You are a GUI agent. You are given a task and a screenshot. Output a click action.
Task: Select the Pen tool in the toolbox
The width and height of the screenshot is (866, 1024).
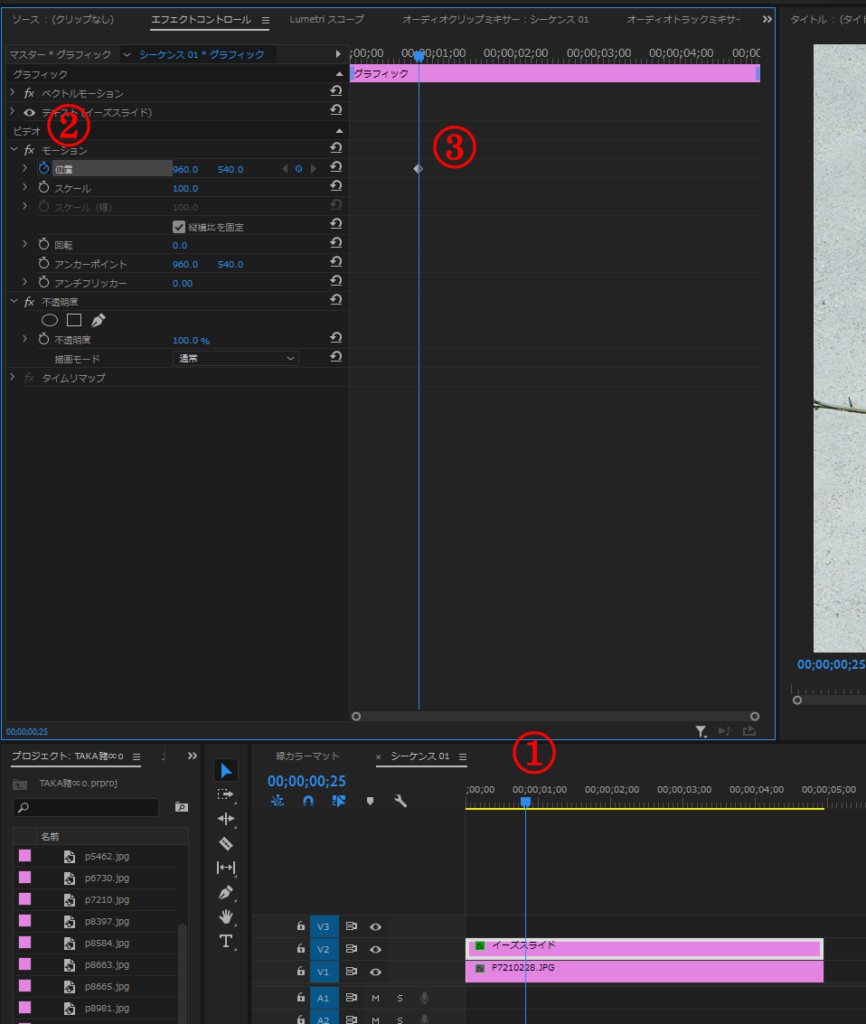click(x=226, y=892)
